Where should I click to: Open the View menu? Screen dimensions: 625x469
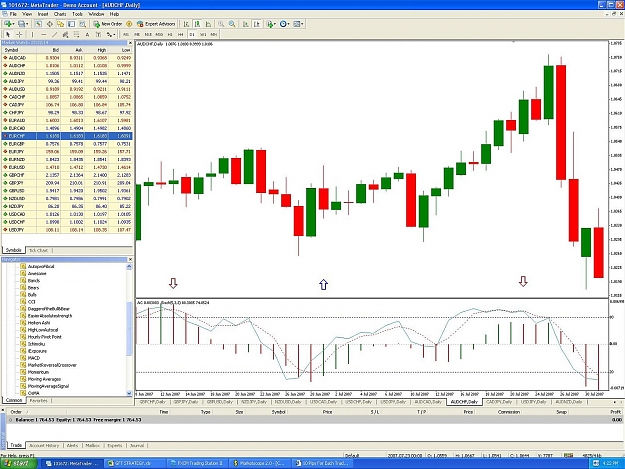[27, 14]
